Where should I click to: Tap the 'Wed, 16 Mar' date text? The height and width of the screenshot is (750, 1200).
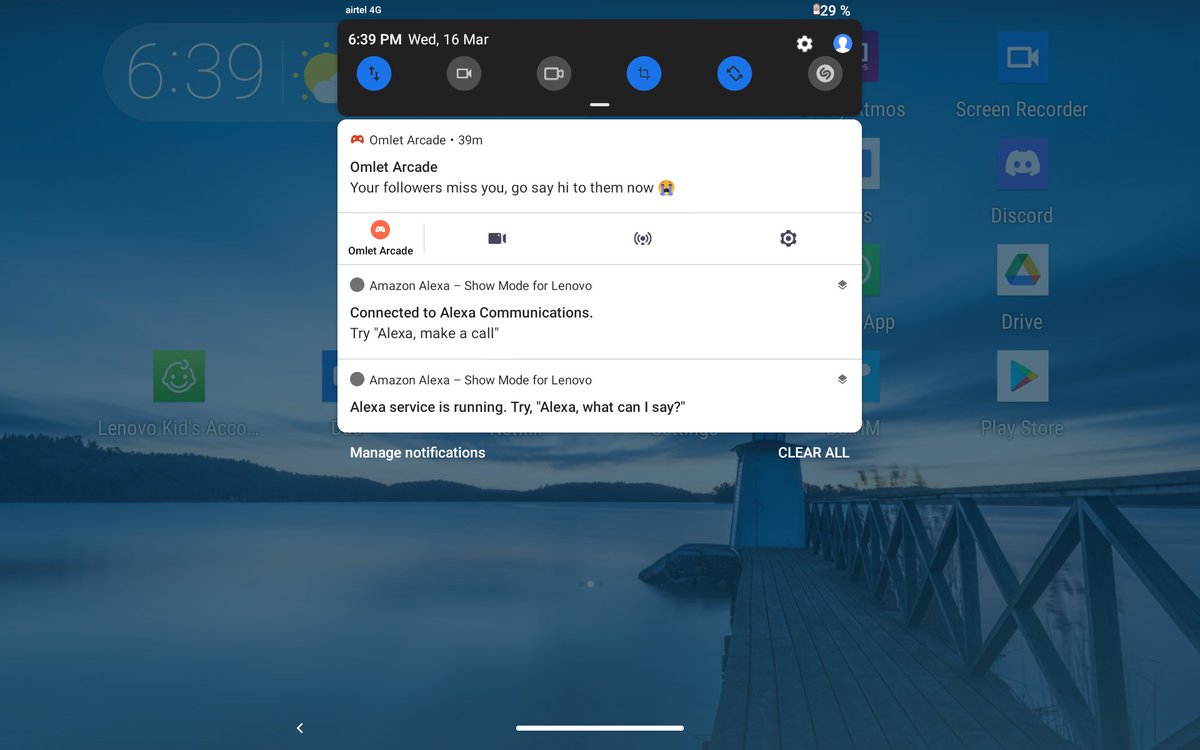click(x=448, y=40)
